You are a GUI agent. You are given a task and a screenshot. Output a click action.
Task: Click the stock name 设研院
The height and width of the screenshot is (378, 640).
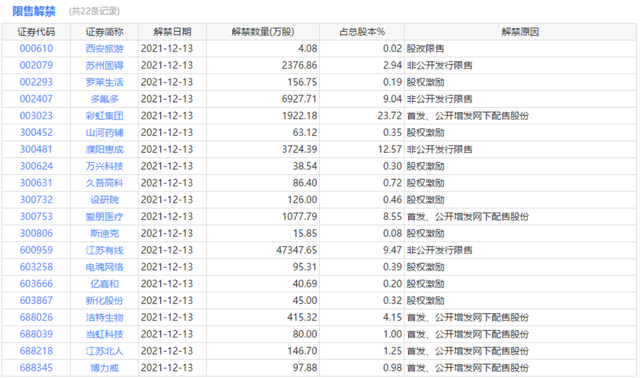104,200
